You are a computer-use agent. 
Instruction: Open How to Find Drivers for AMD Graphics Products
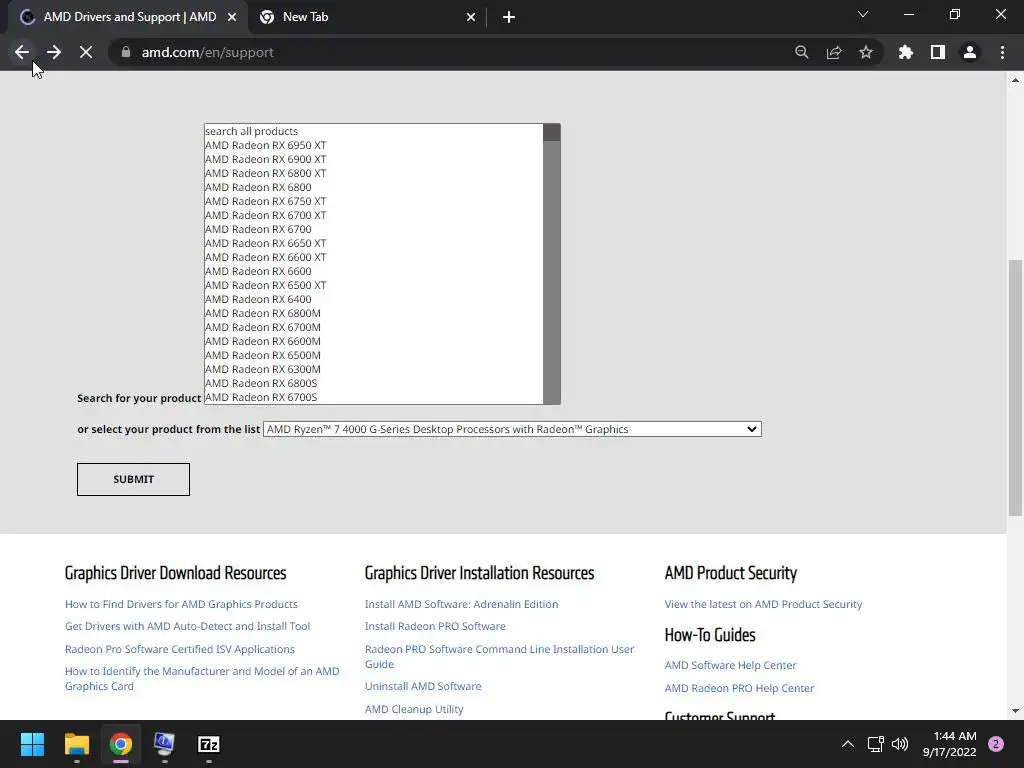point(181,604)
